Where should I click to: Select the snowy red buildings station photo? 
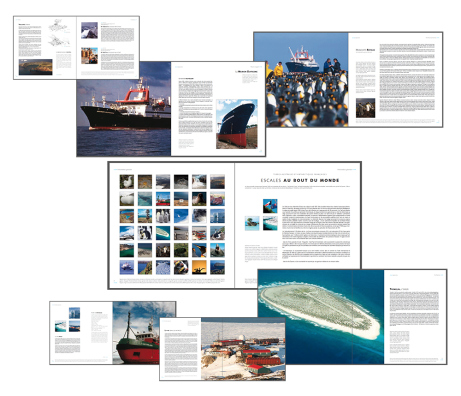[x=243, y=349]
